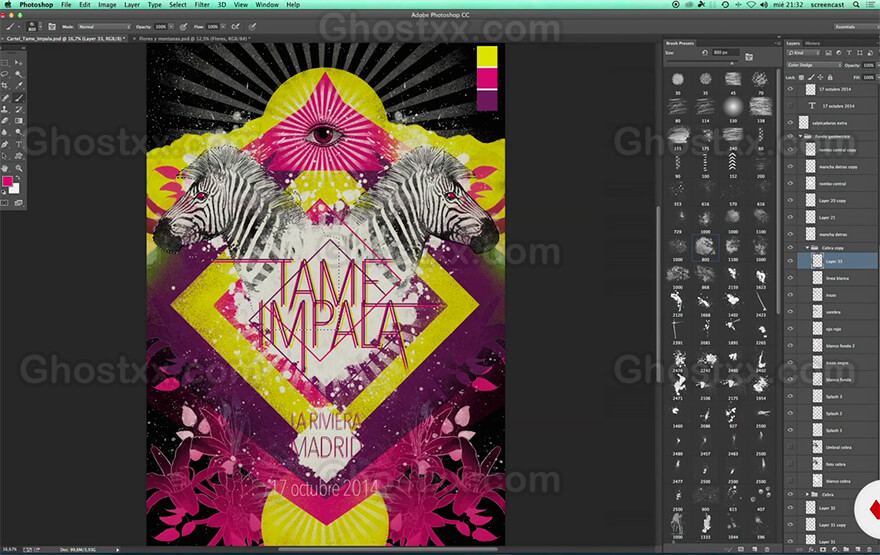Switch to the History panel tab
The width and height of the screenshot is (880, 555).
point(812,43)
